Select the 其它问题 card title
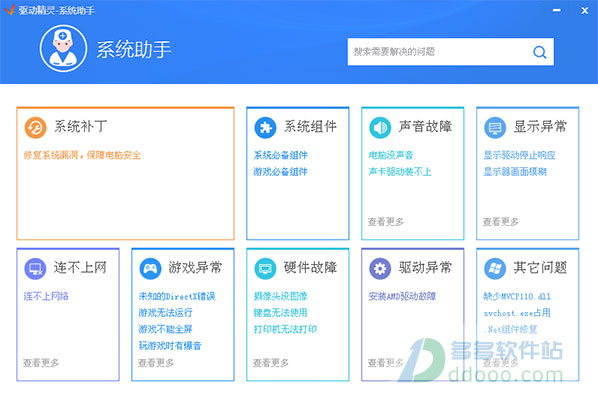 click(x=540, y=268)
